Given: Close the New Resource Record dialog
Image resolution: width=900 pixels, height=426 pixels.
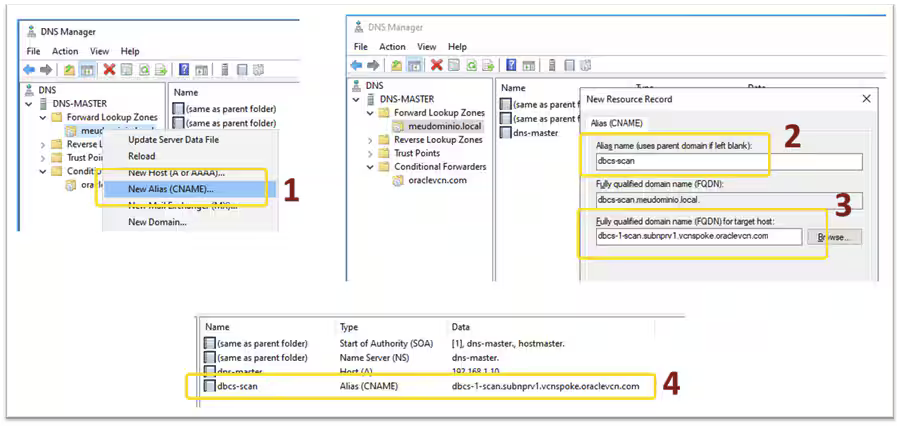Looking at the screenshot, I should [x=867, y=99].
